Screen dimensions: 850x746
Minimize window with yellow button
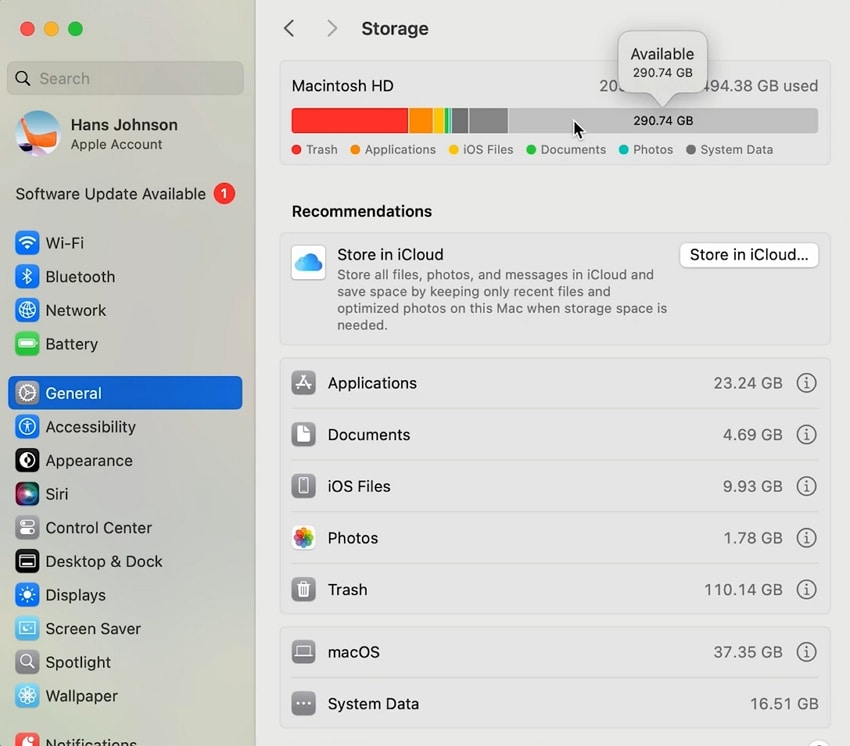click(x=51, y=29)
